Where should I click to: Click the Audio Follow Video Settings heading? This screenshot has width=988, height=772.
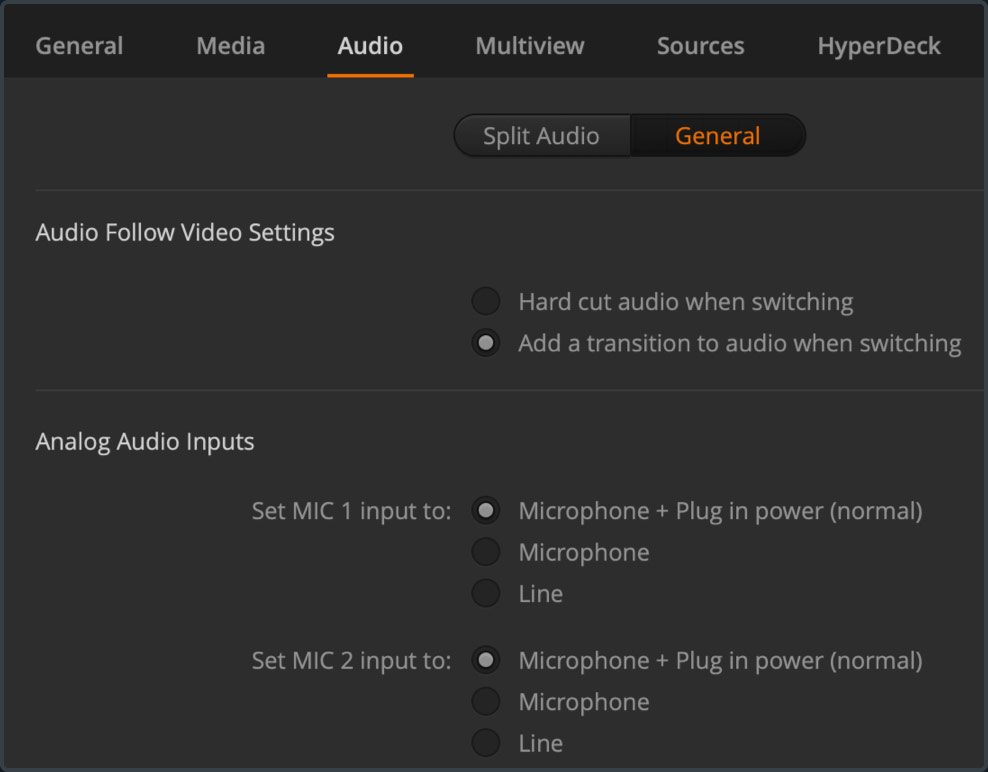(185, 232)
